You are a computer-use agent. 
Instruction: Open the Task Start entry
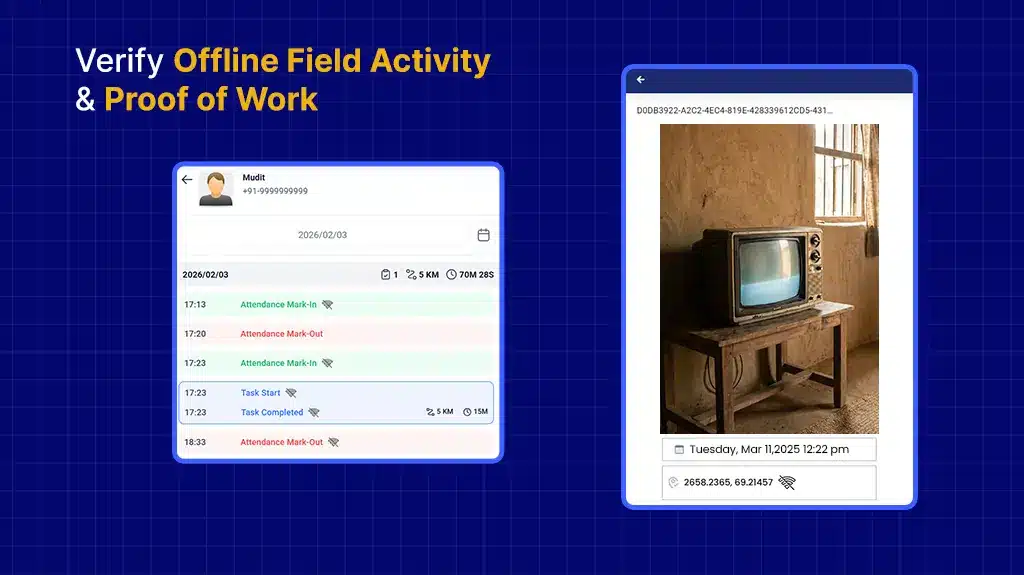tap(336, 393)
